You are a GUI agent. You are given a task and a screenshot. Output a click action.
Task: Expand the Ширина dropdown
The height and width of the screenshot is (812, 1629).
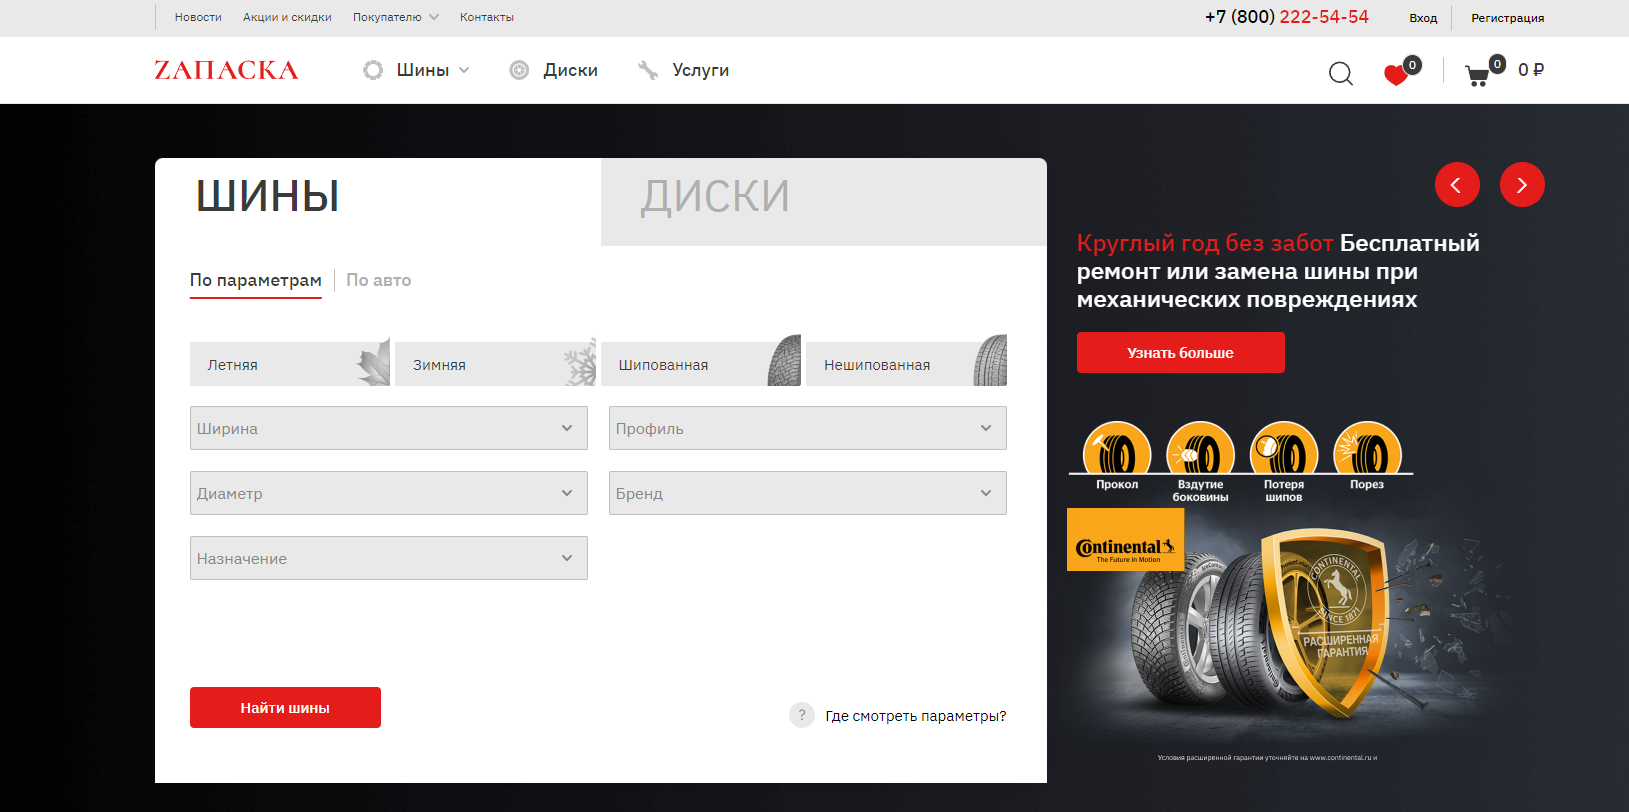[x=389, y=428]
